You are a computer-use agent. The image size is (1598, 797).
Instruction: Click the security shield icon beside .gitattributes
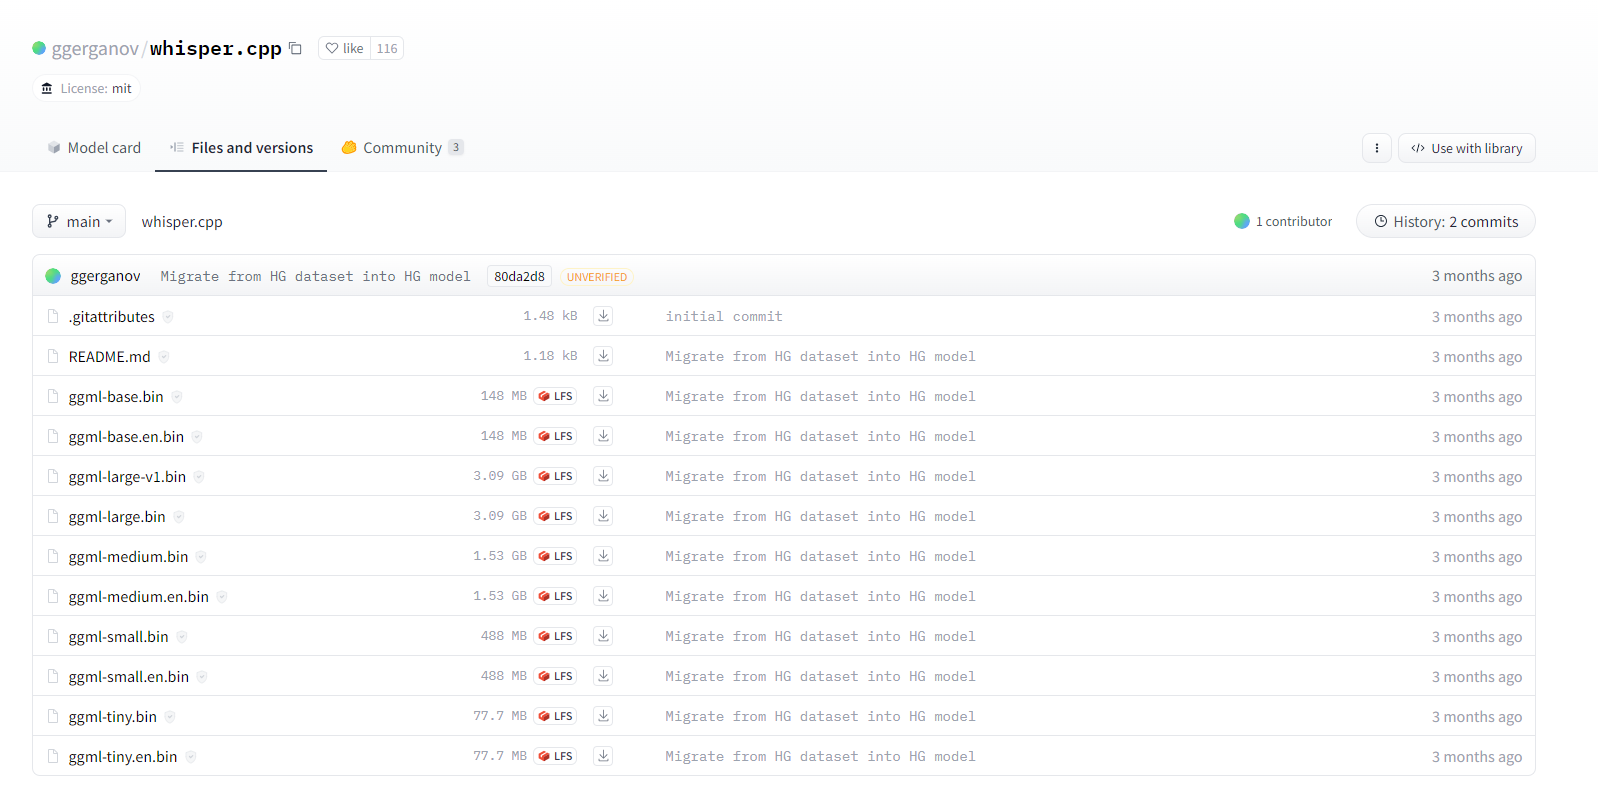click(168, 317)
